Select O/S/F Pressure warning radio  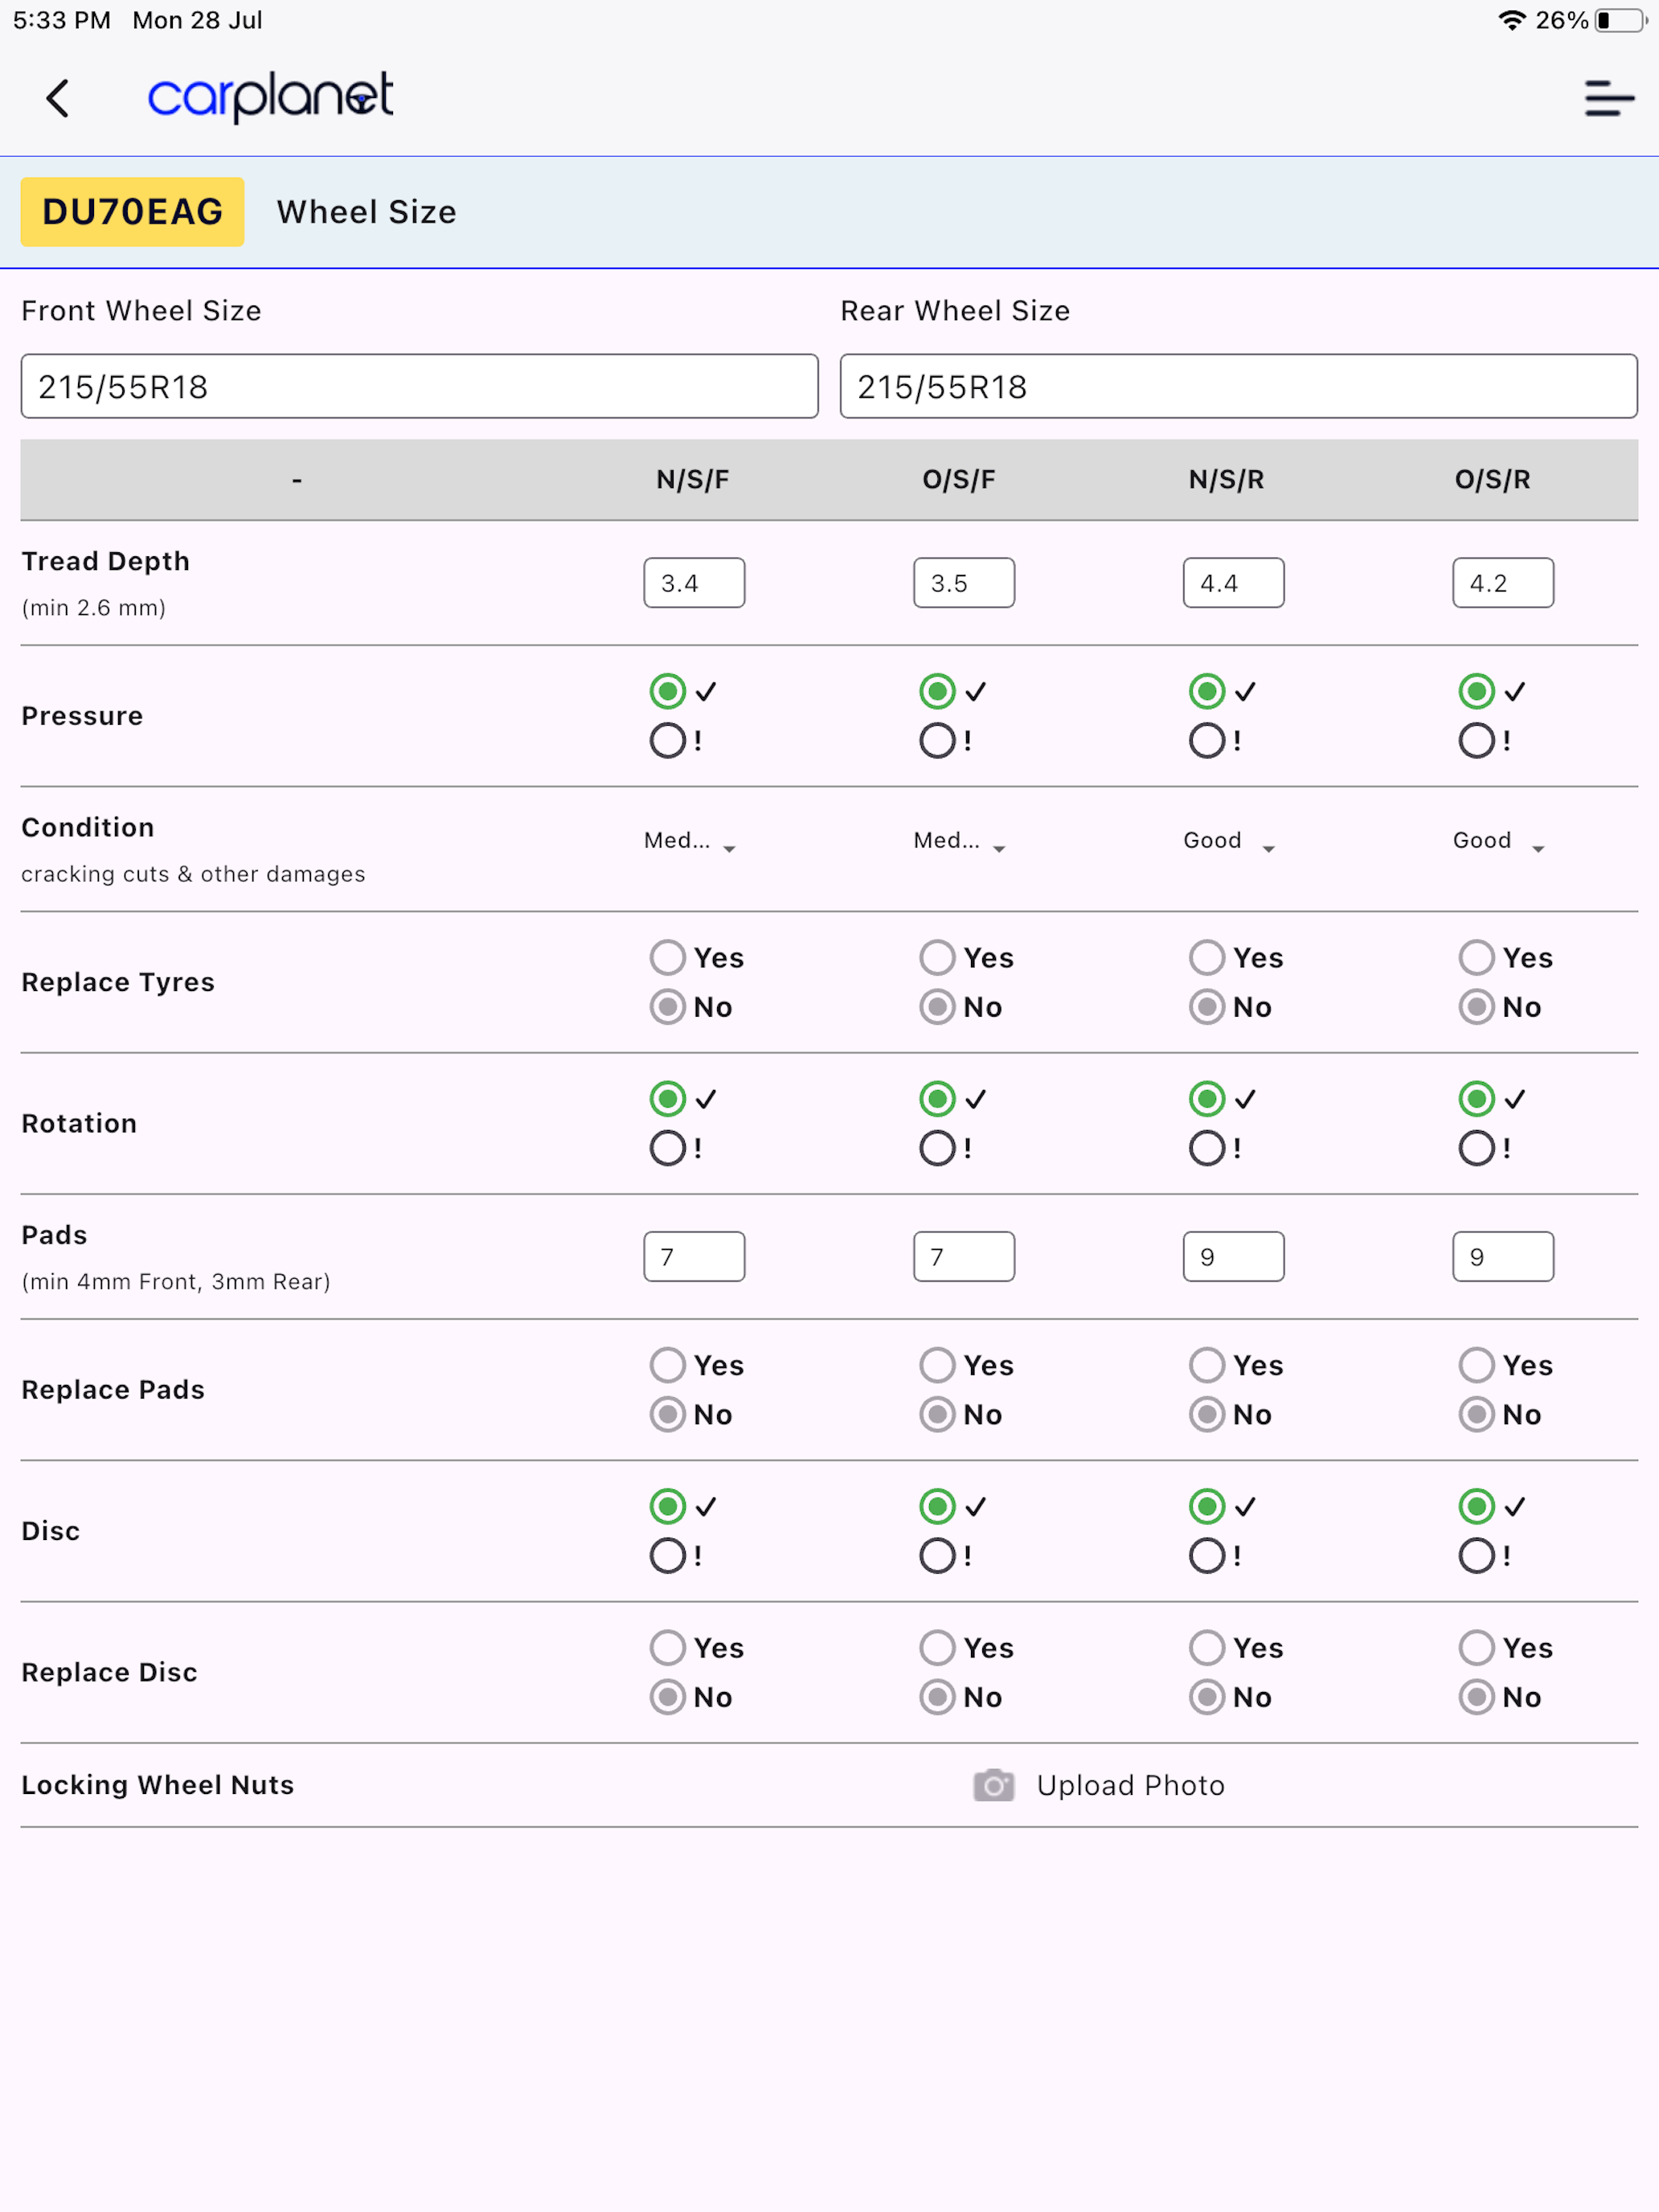click(x=937, y=741)
